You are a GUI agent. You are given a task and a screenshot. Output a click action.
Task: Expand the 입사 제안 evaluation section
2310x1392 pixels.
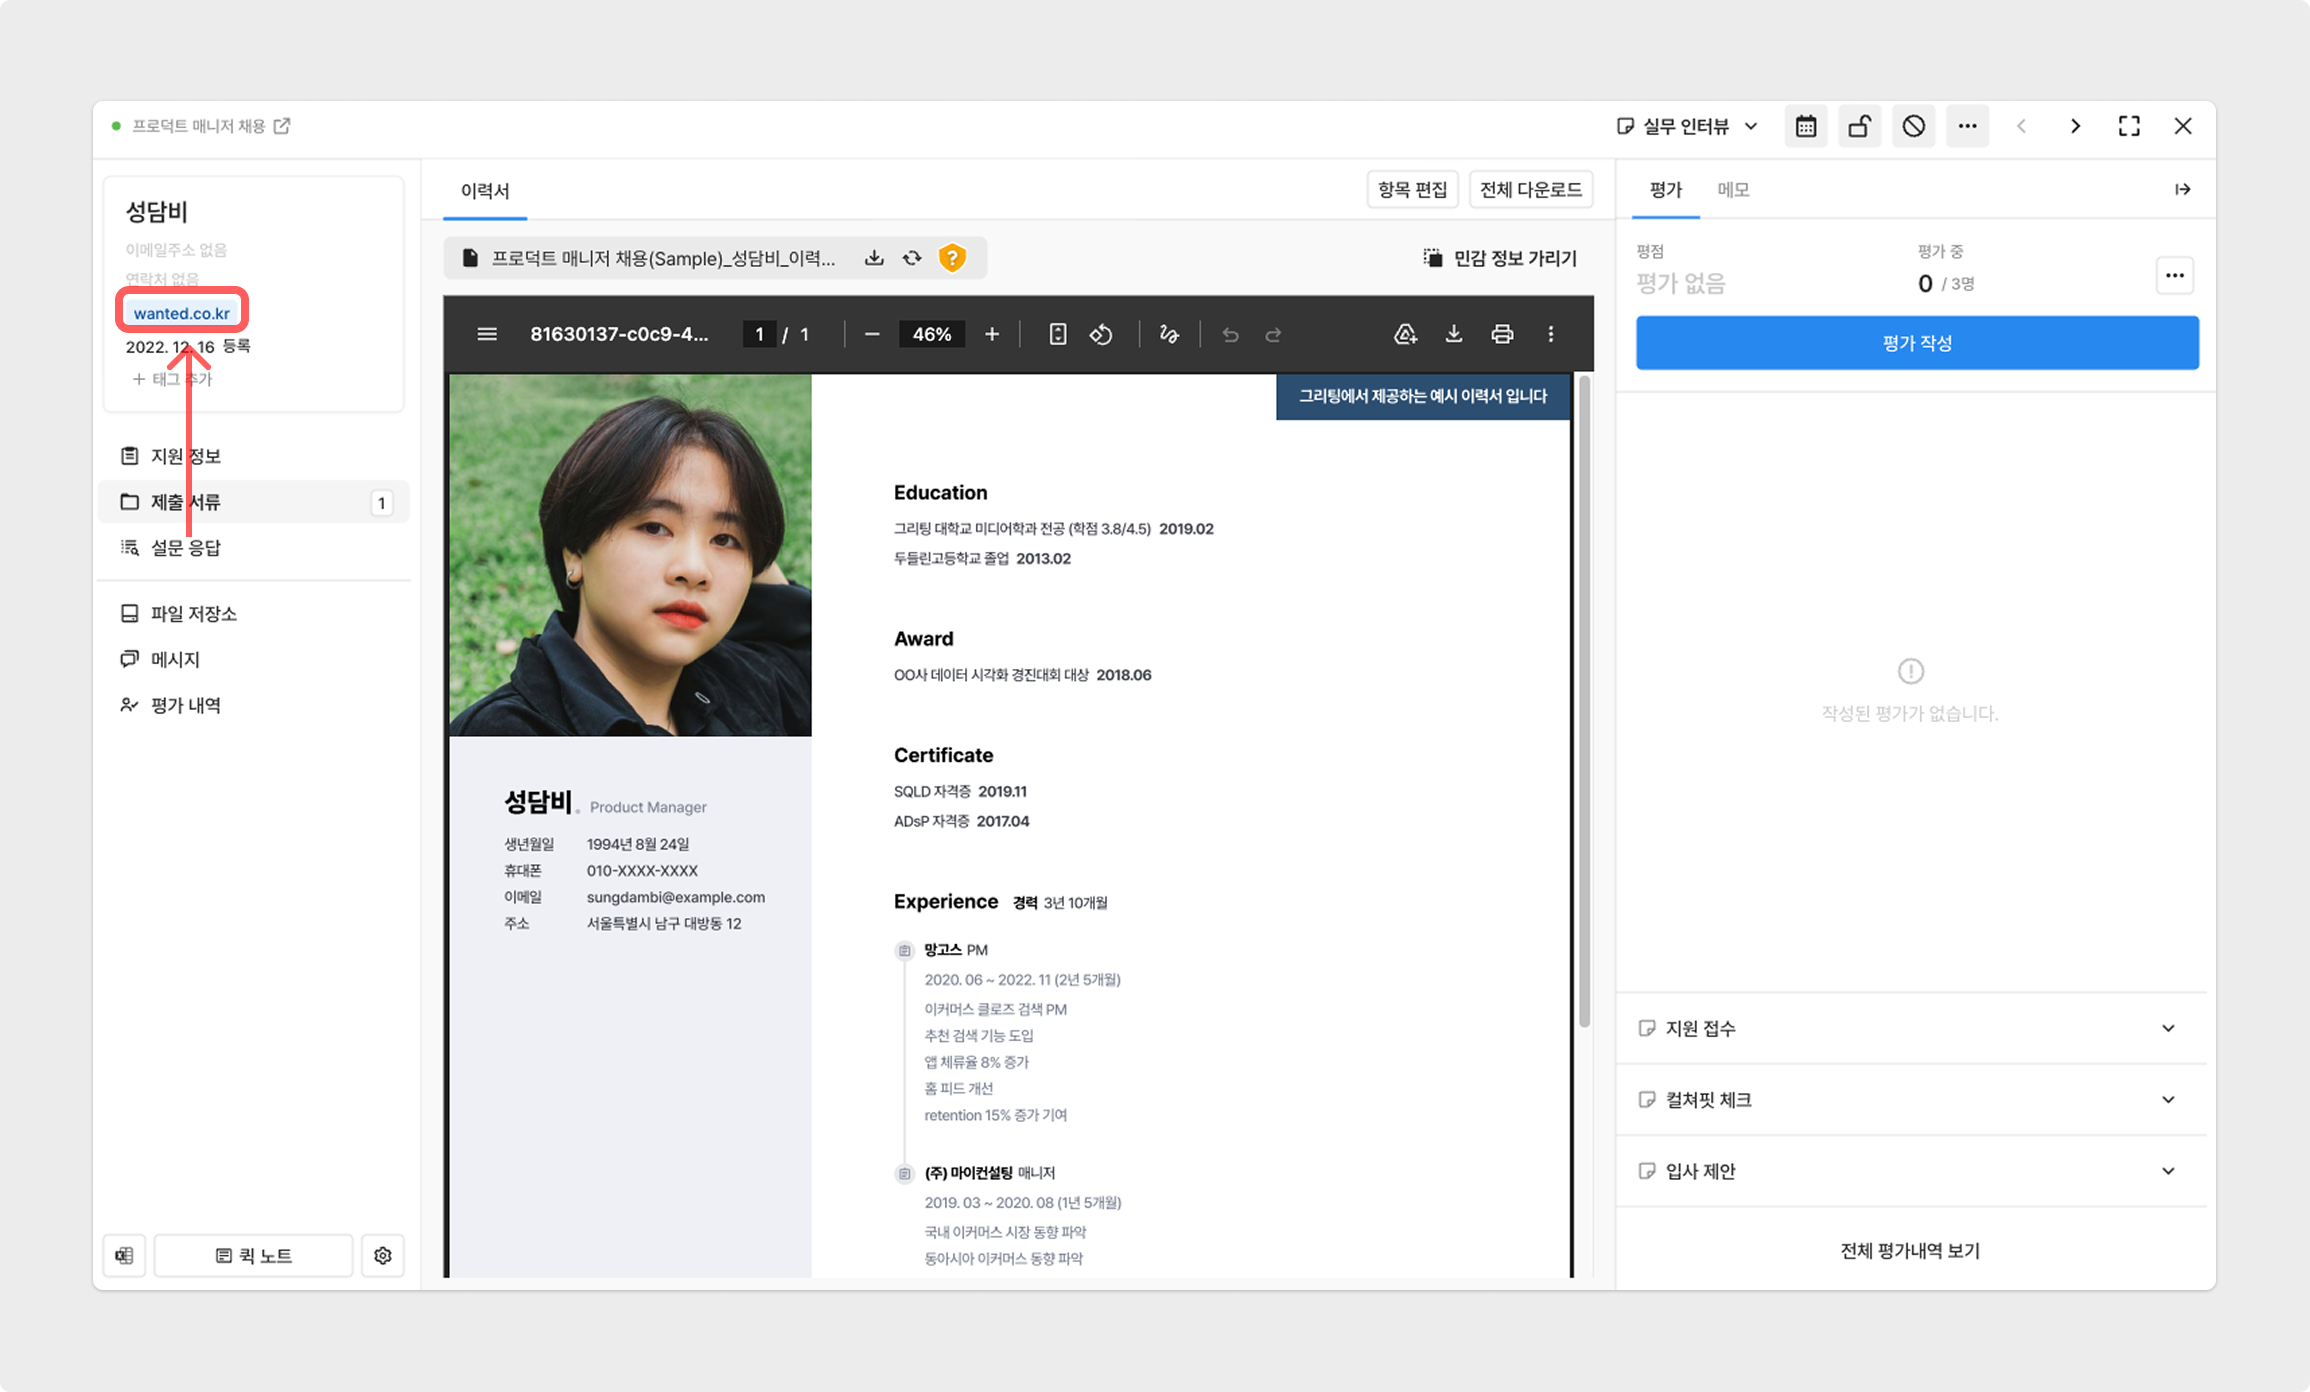(x=1911, y=1171)
